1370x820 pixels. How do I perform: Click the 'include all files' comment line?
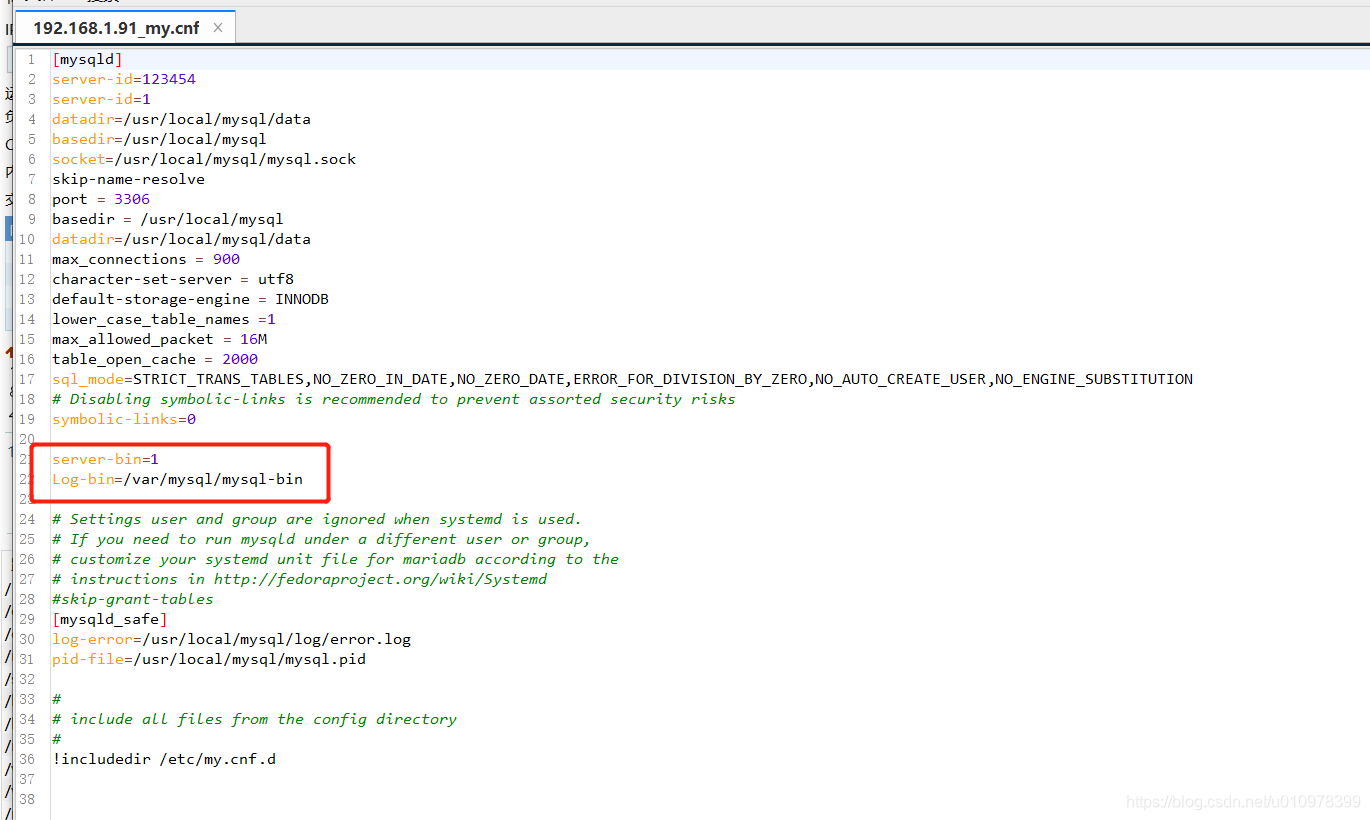pos(254,719)
